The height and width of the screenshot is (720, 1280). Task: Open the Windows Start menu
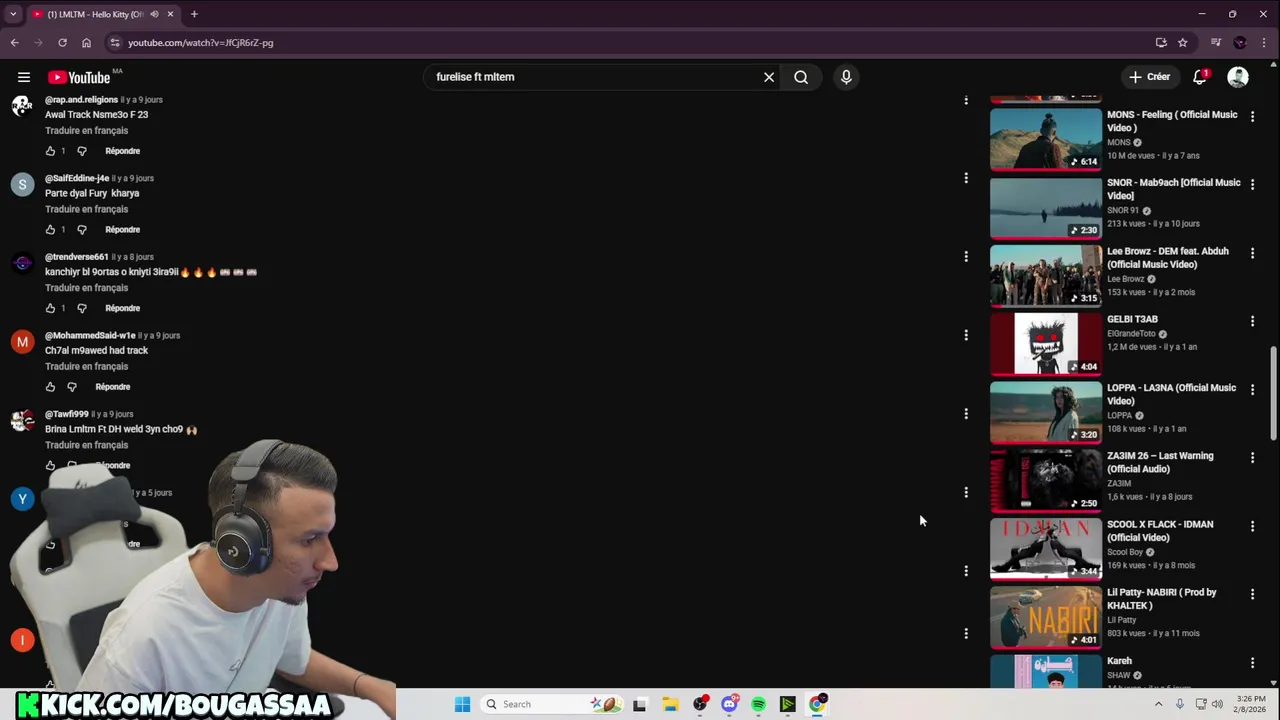click(x=462, y=704)
